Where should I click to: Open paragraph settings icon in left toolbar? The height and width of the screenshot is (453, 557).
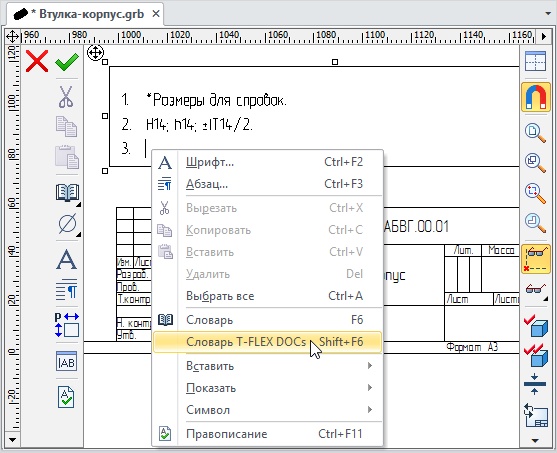coord(66,289)
